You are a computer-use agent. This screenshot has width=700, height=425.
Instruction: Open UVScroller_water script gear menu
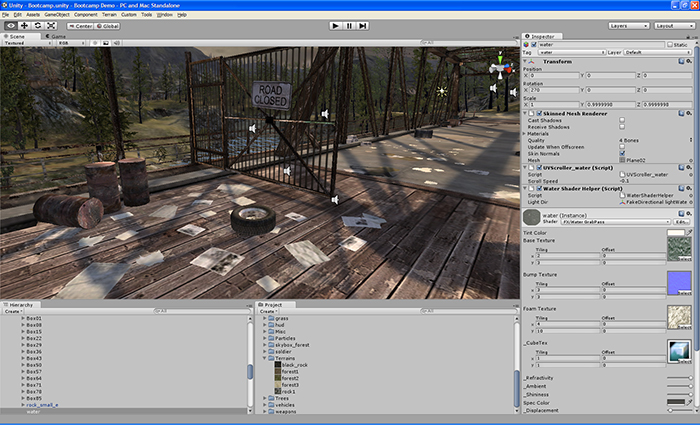coord(689,167)
